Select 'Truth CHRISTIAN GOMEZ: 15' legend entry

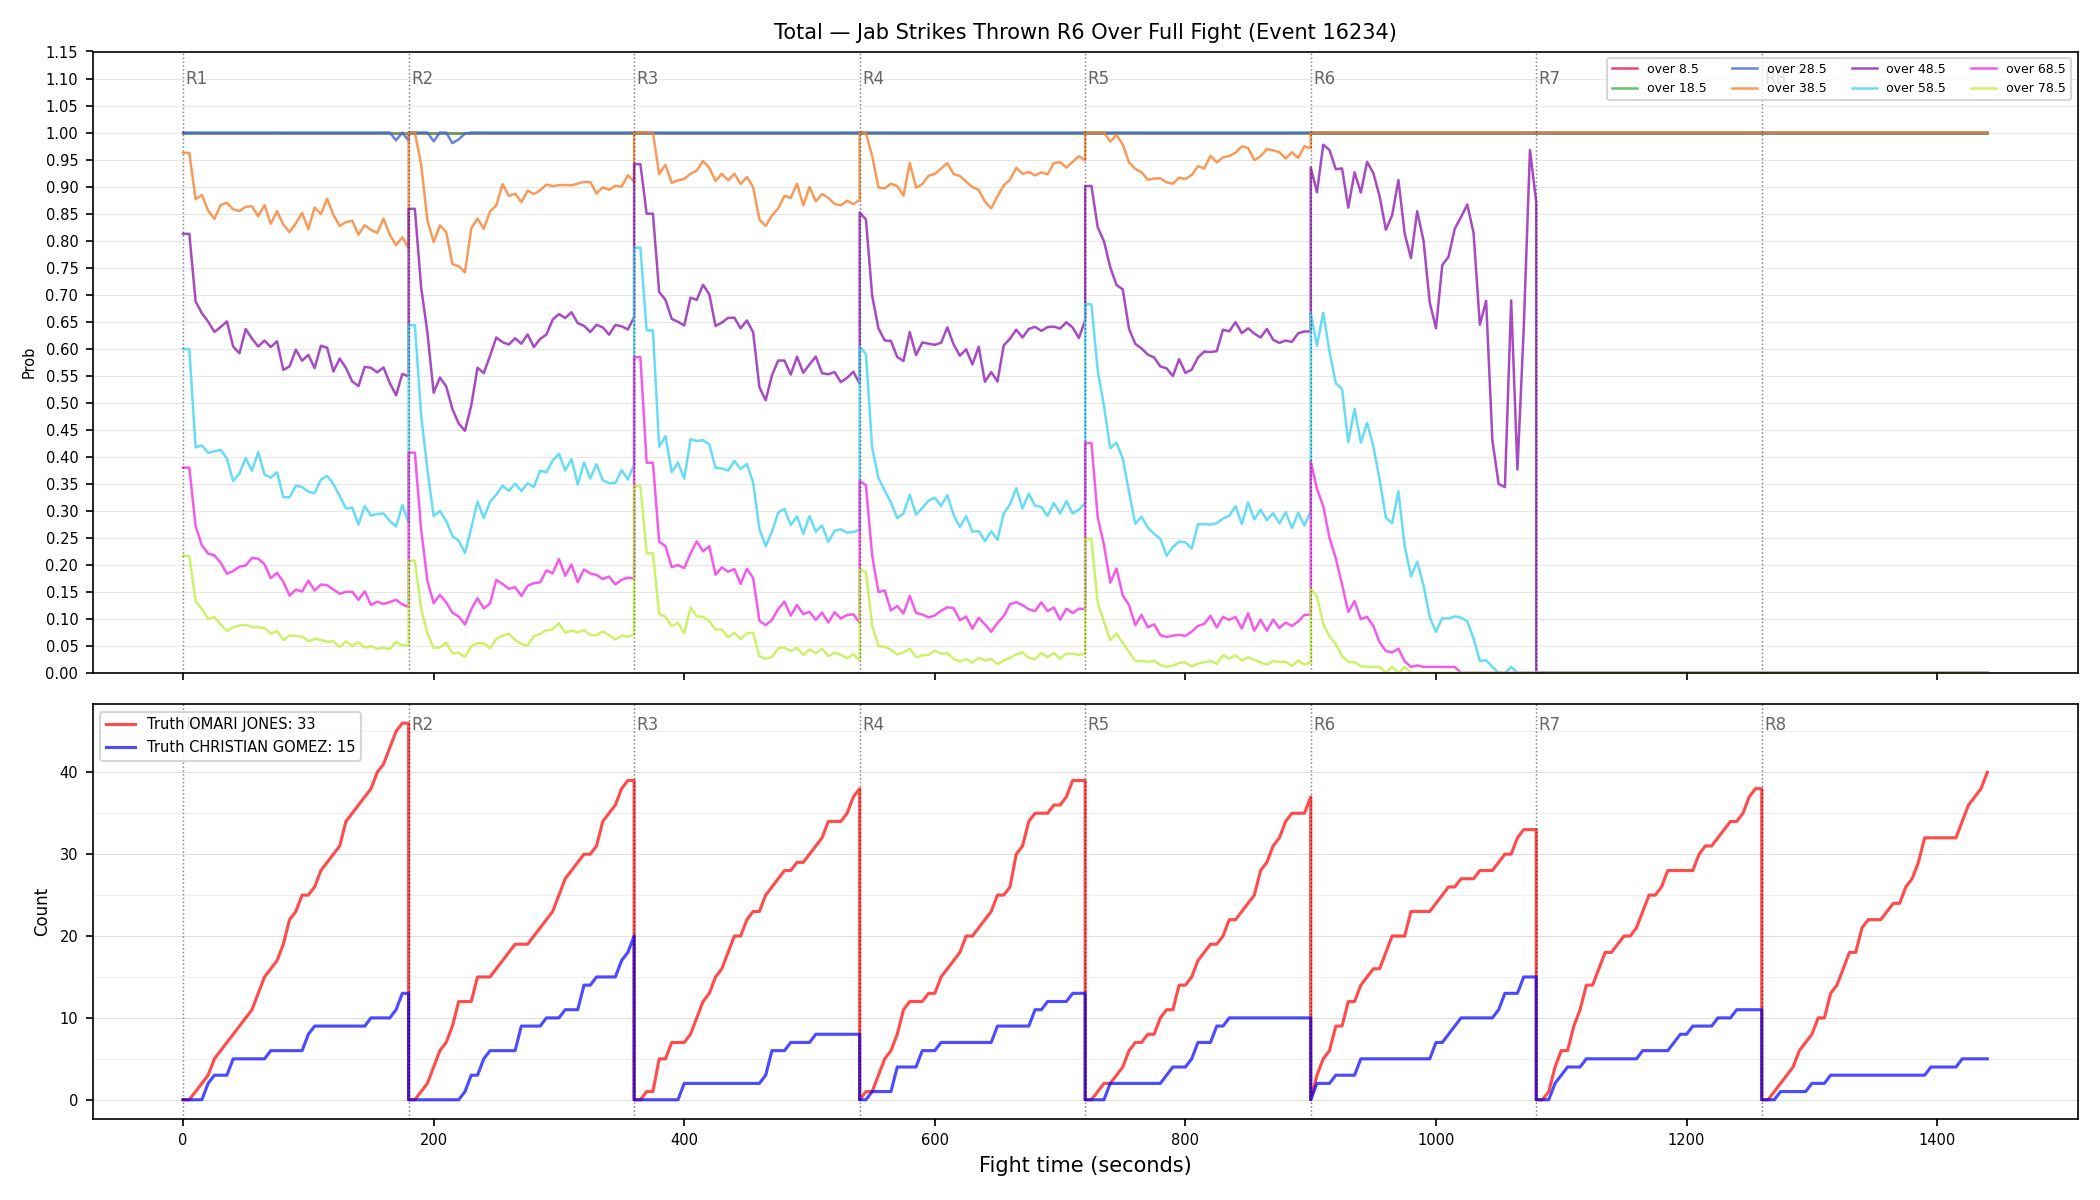[230, 747]
